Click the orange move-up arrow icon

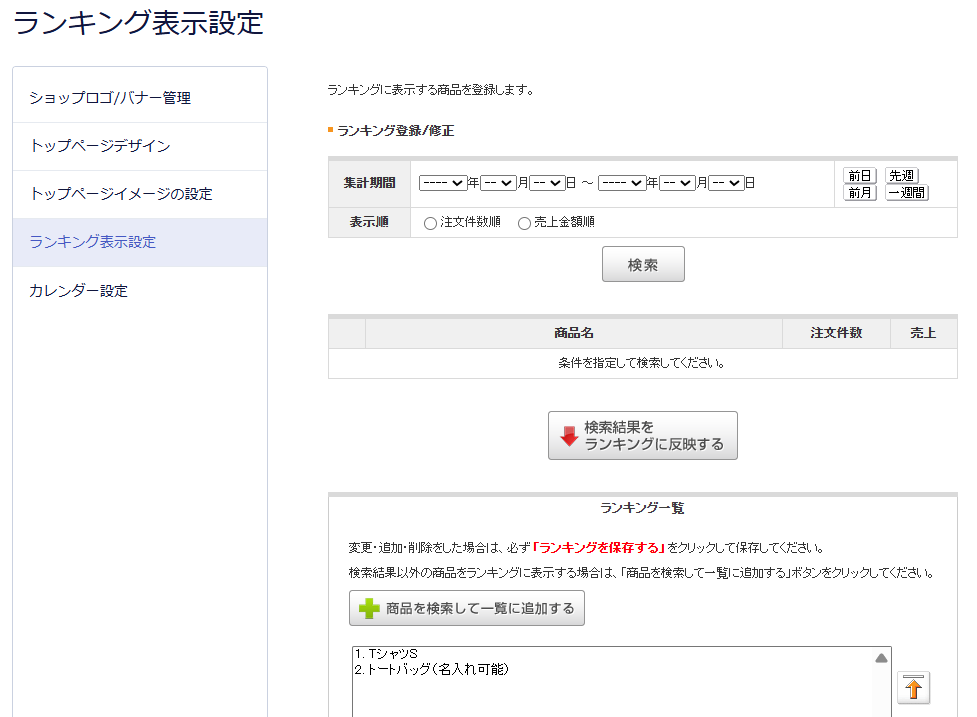pyautogui.click(x=913, y=688)
